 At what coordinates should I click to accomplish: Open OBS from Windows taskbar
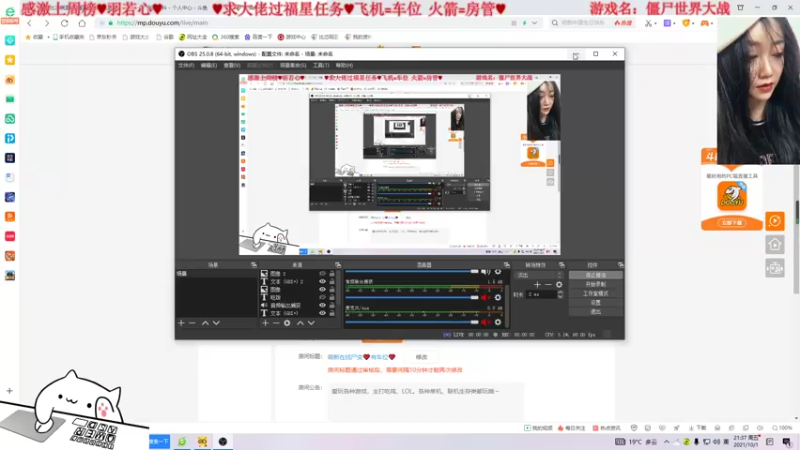(x=223, y=442)
